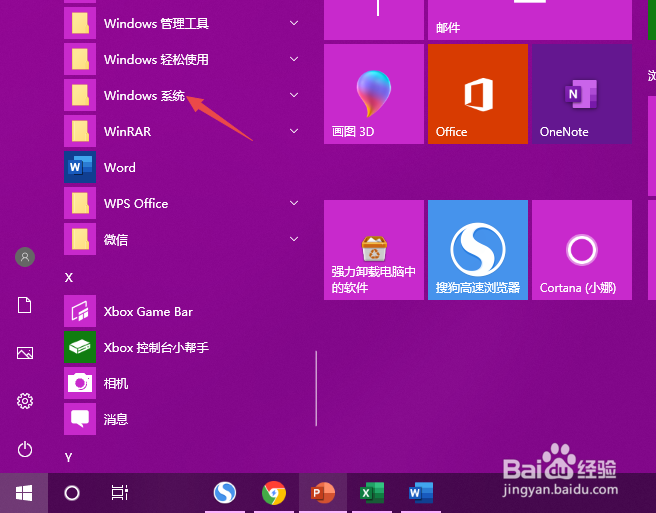Screen dimensions: 656x513
Task: Click the WinRAR folder label
Action: 128,131
